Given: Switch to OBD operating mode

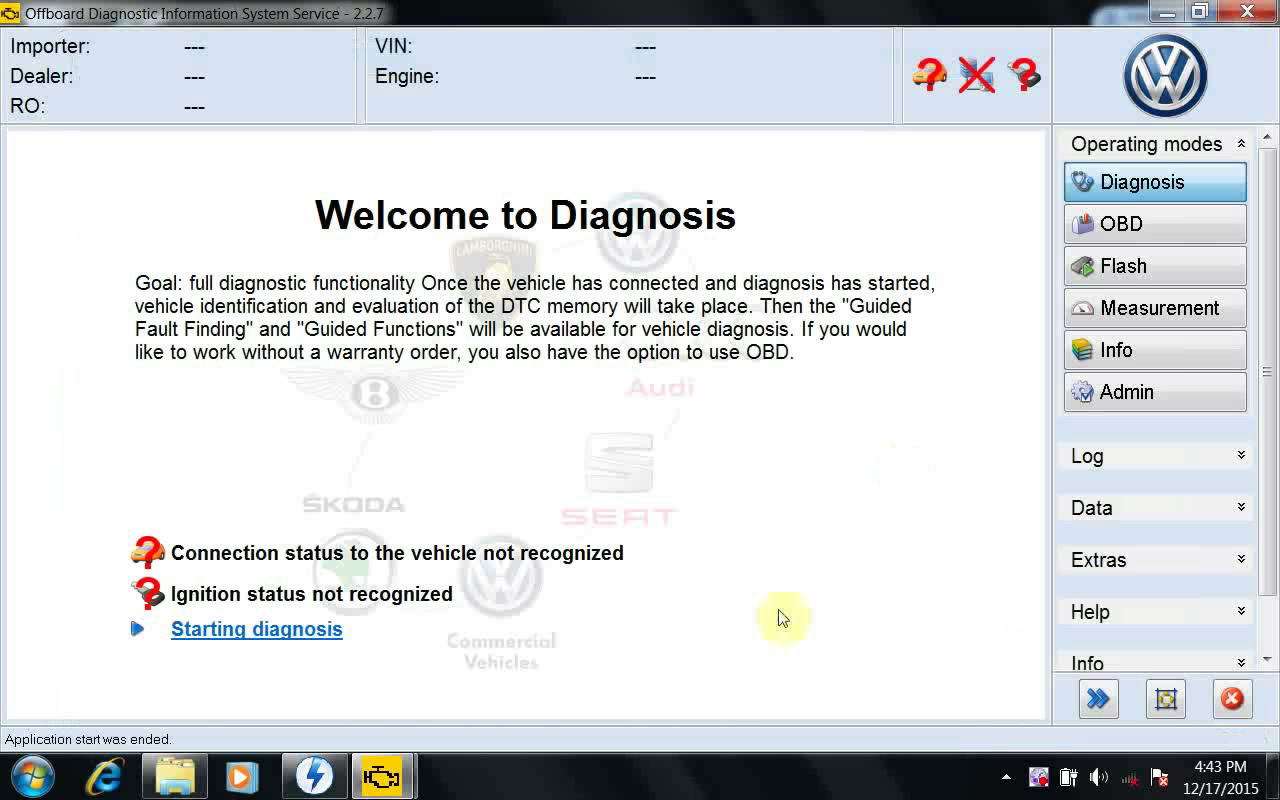Looking at the screenshot, I should click(1155, 224).
